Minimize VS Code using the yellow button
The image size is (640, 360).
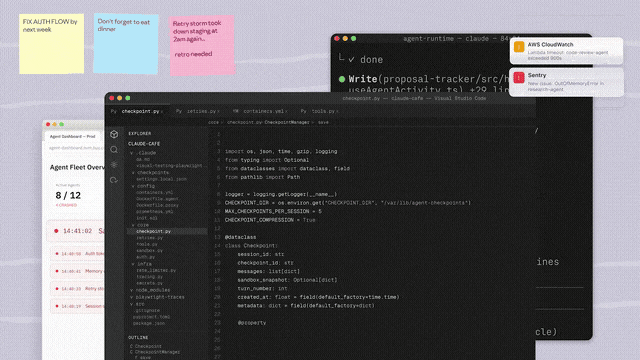click(120, 98)
